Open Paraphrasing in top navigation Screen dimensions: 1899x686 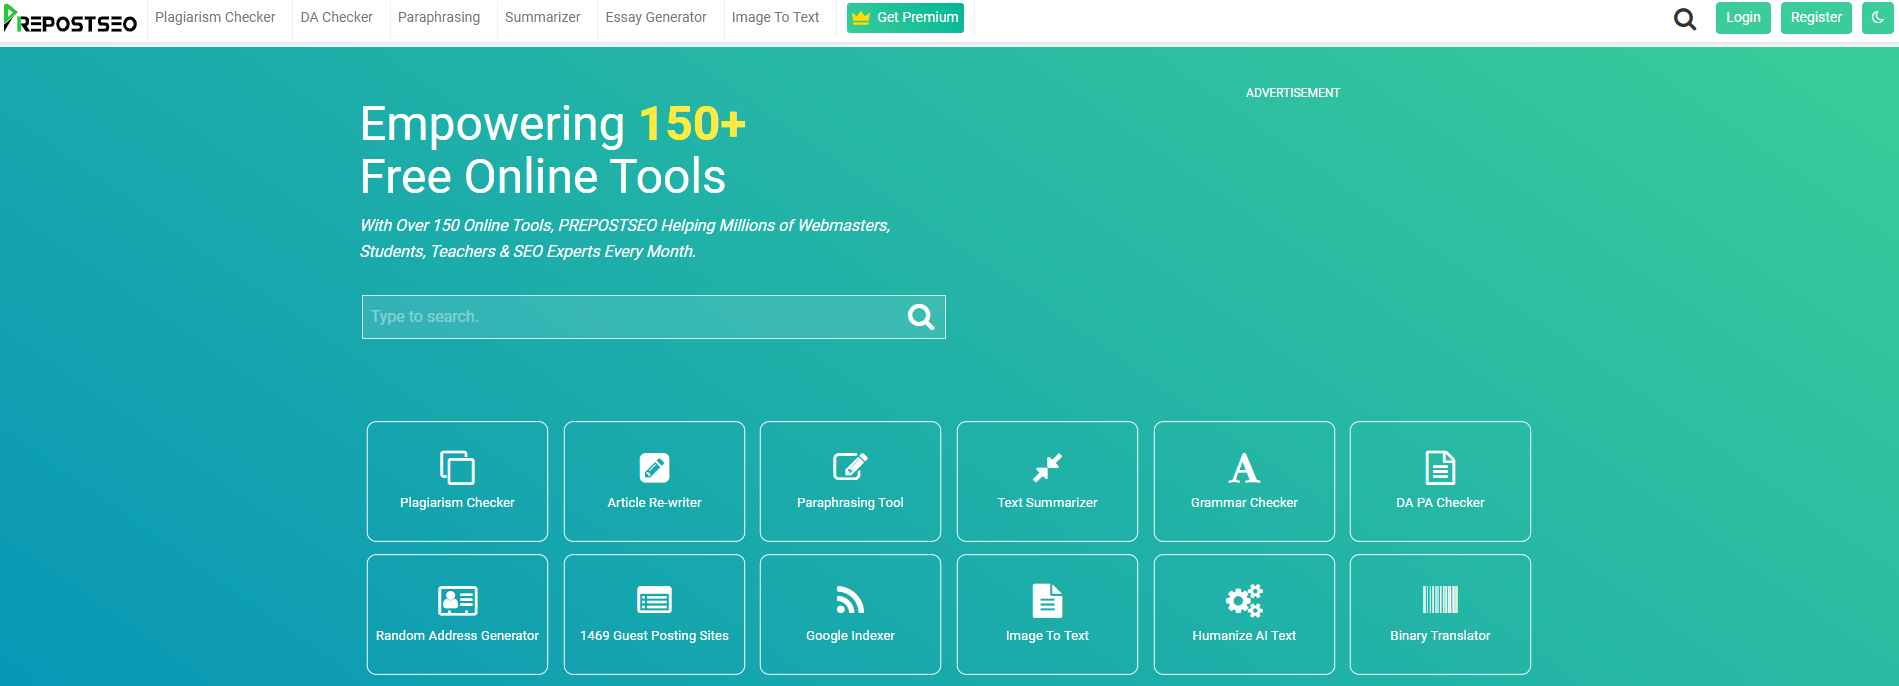pyautogui.click(x=439, y=18)
